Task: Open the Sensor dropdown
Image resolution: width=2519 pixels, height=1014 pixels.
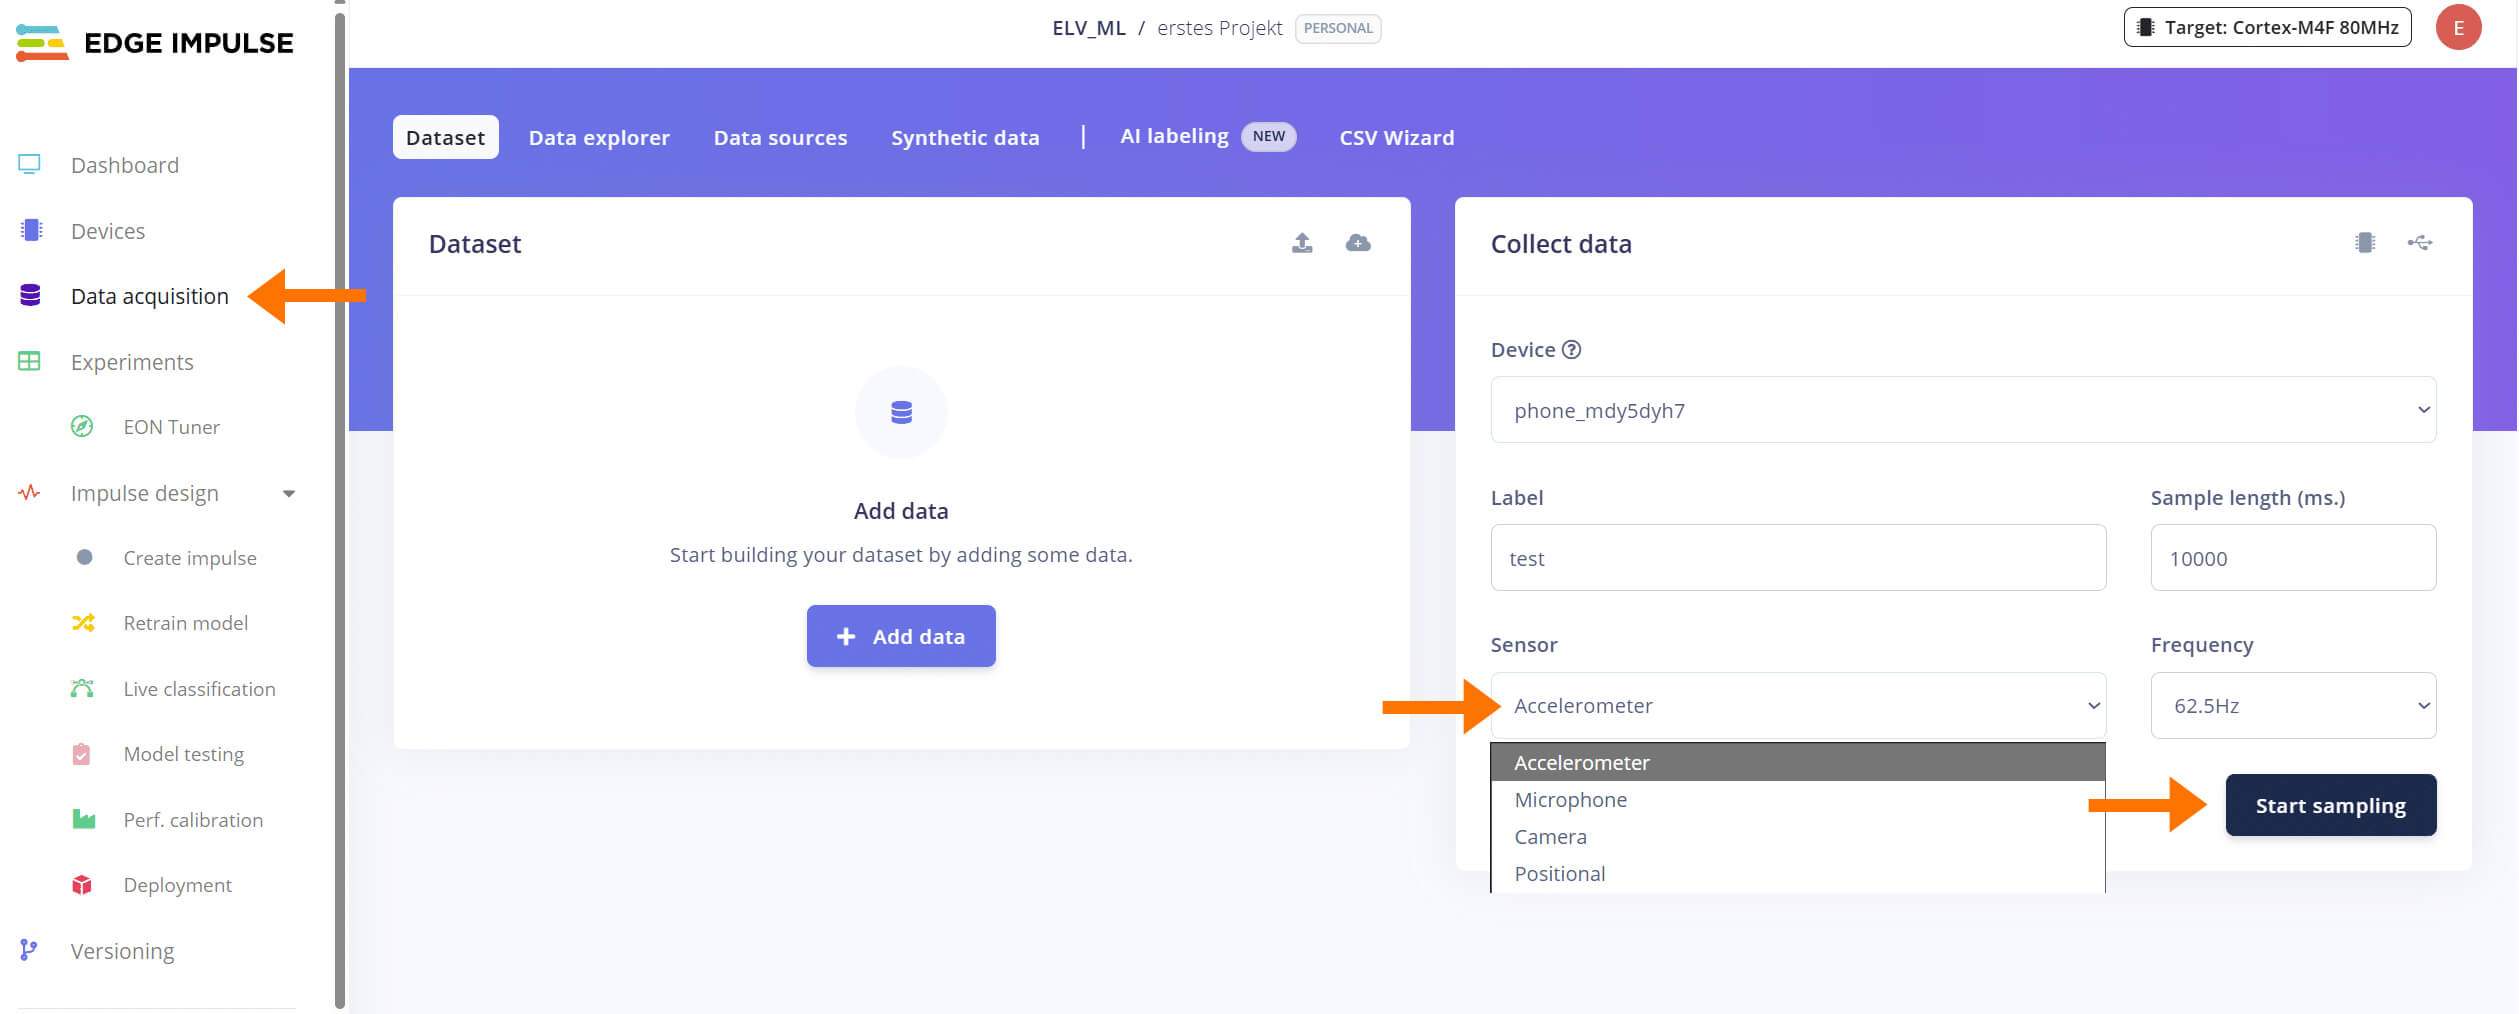Action: (x=1798, y=705)
